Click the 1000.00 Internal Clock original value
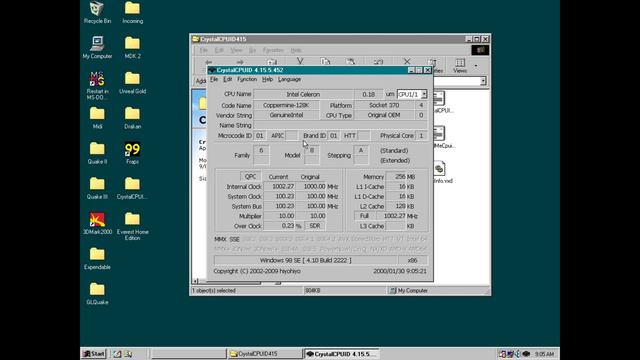 311,187
